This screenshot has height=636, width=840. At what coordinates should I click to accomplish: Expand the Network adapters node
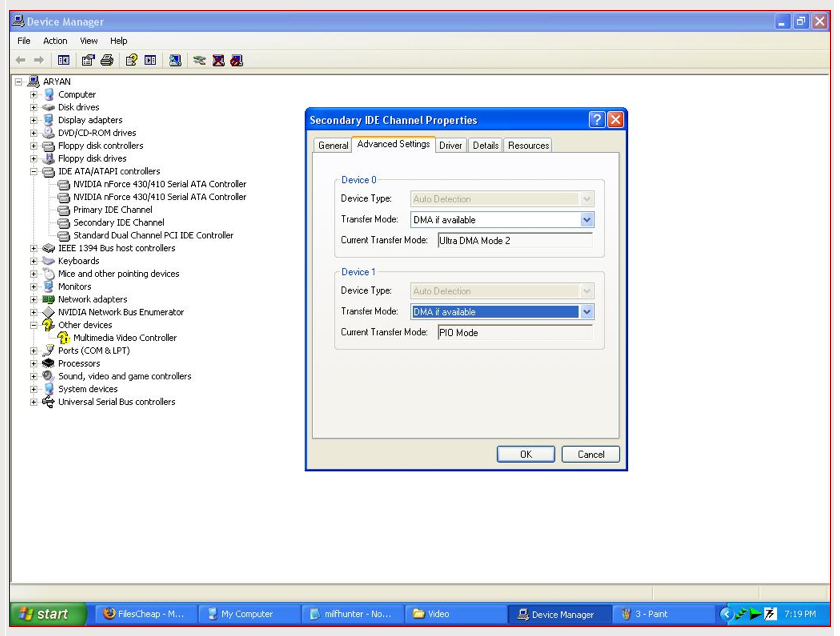(34, 299)
